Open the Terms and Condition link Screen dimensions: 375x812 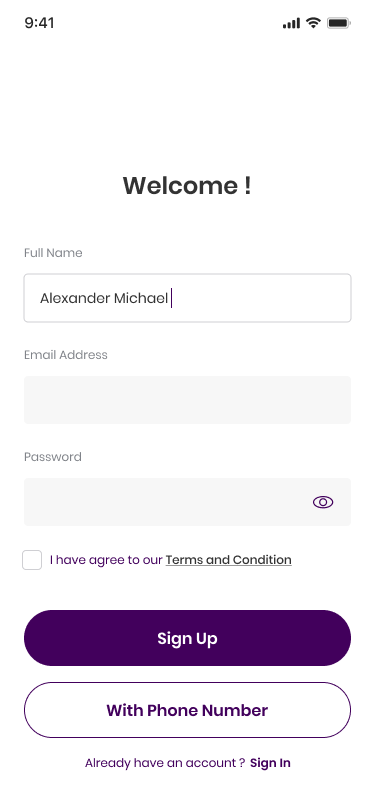tap(228, 560)
